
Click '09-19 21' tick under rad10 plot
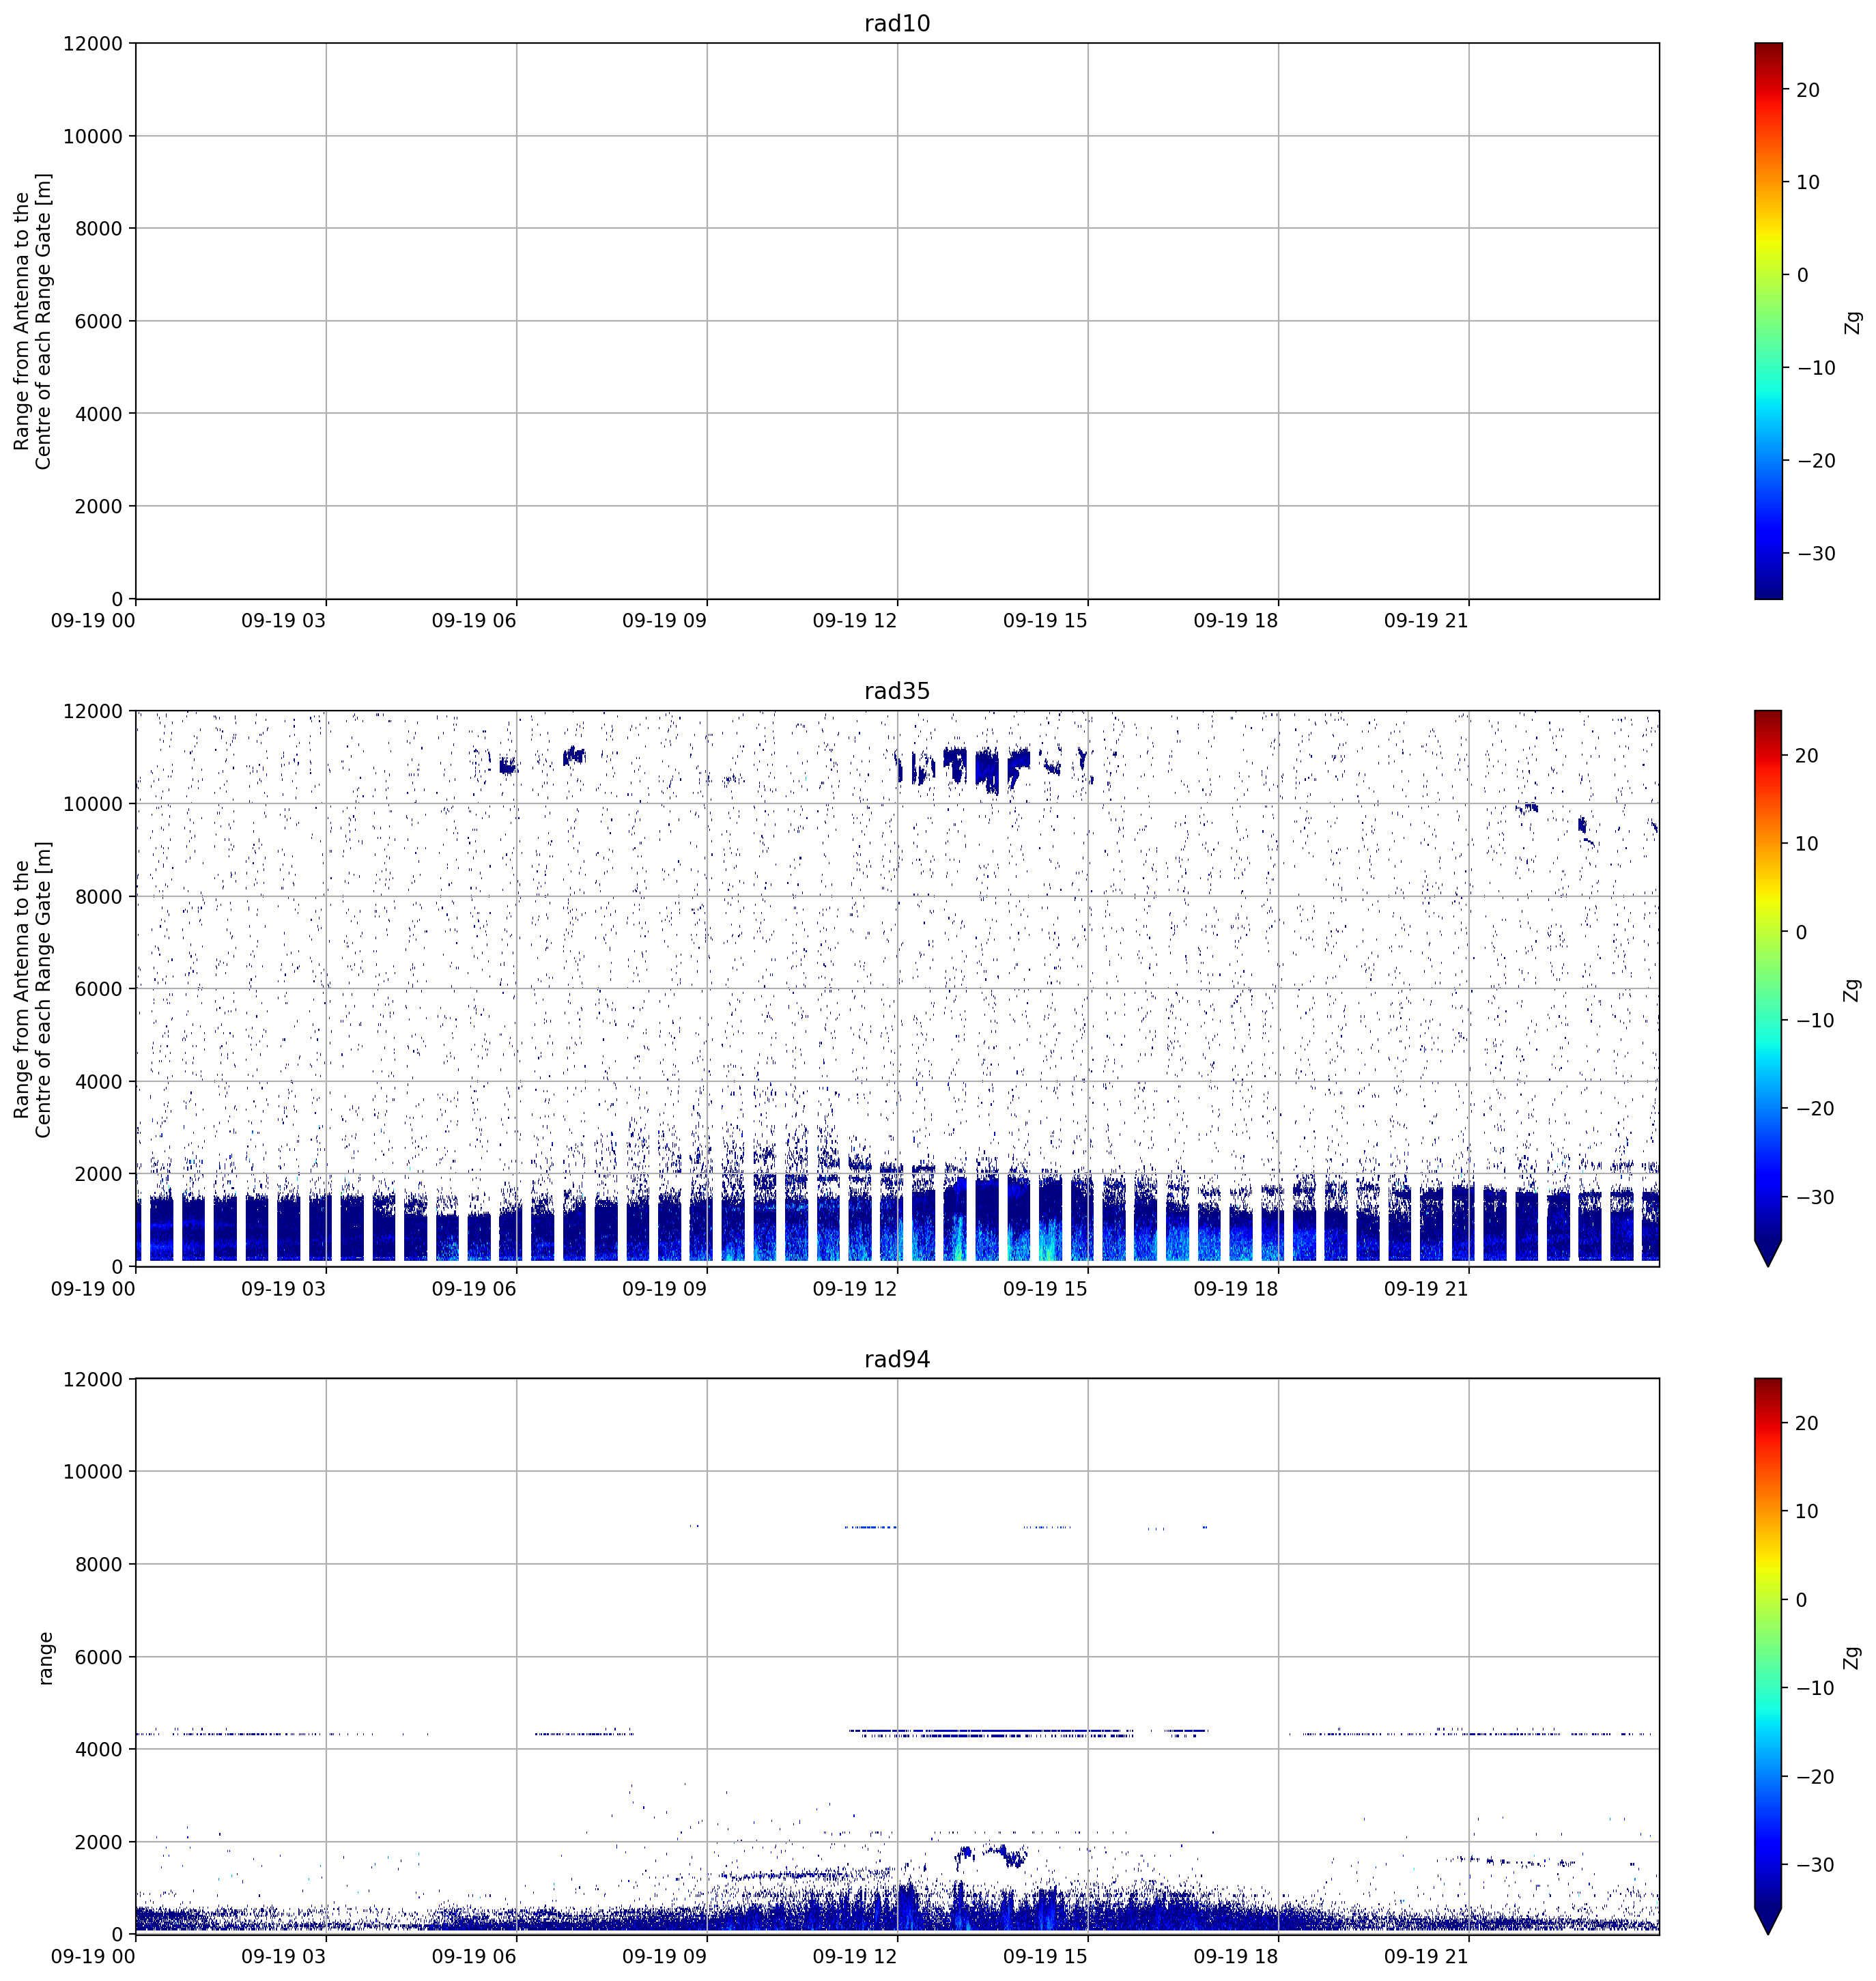[1426, 621]
